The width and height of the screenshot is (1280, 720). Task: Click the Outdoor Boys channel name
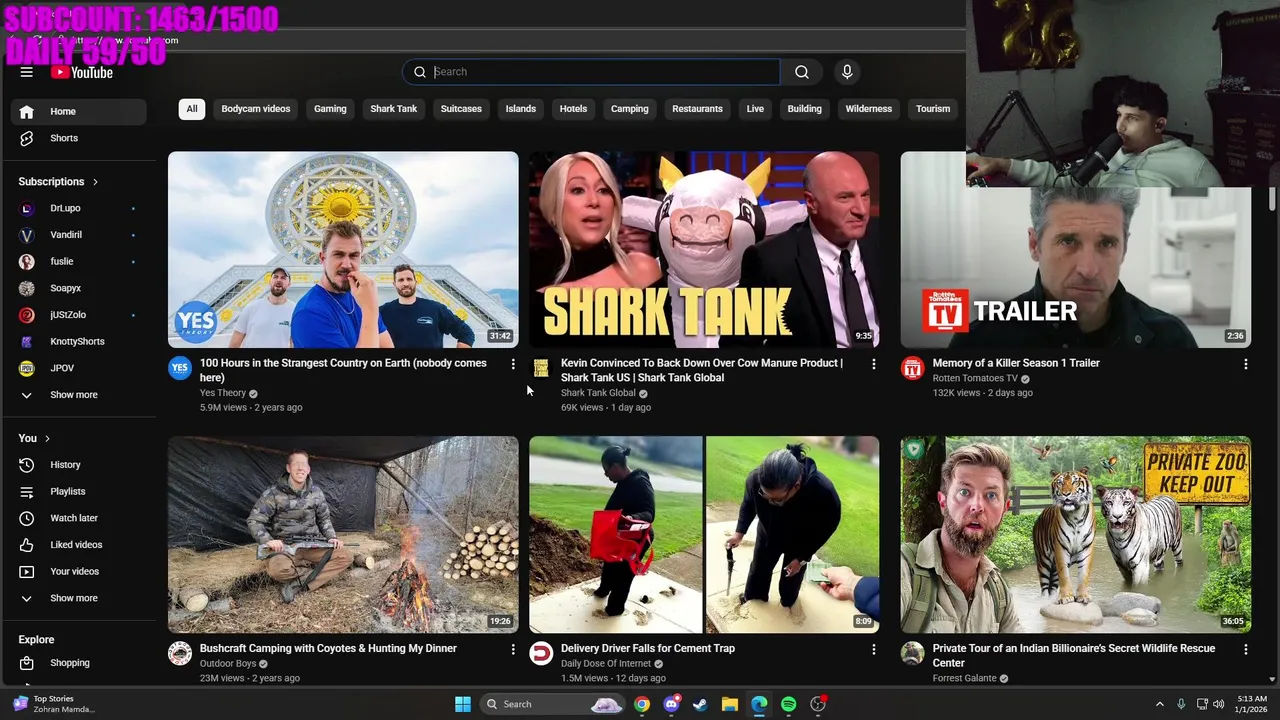click(x=228, y=663)
